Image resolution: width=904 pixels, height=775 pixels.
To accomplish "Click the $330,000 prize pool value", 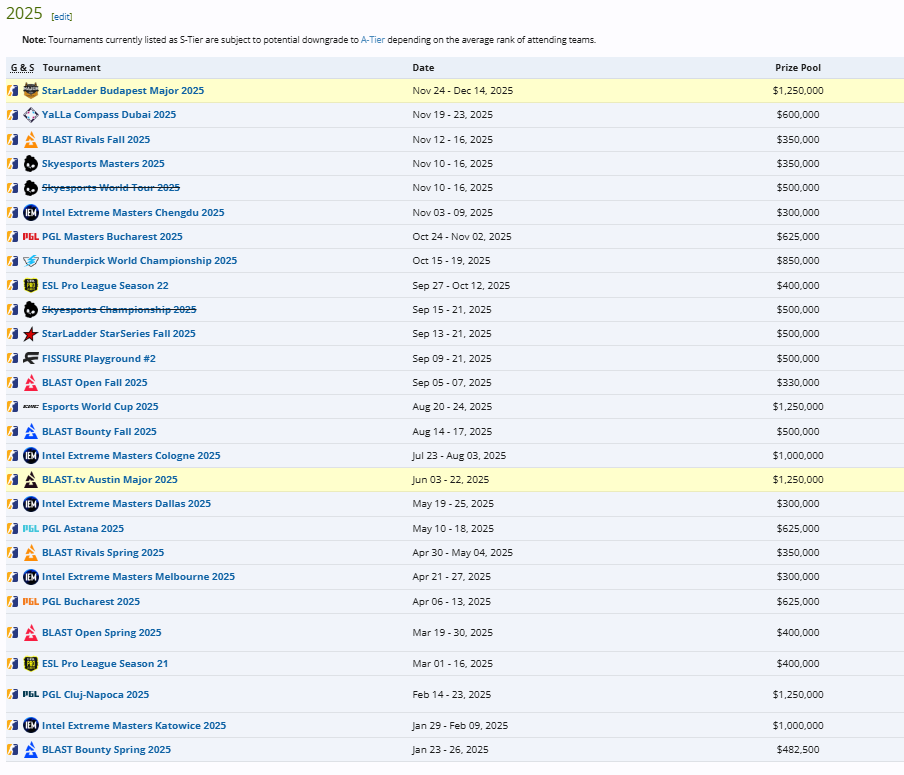I will (798, 383).
